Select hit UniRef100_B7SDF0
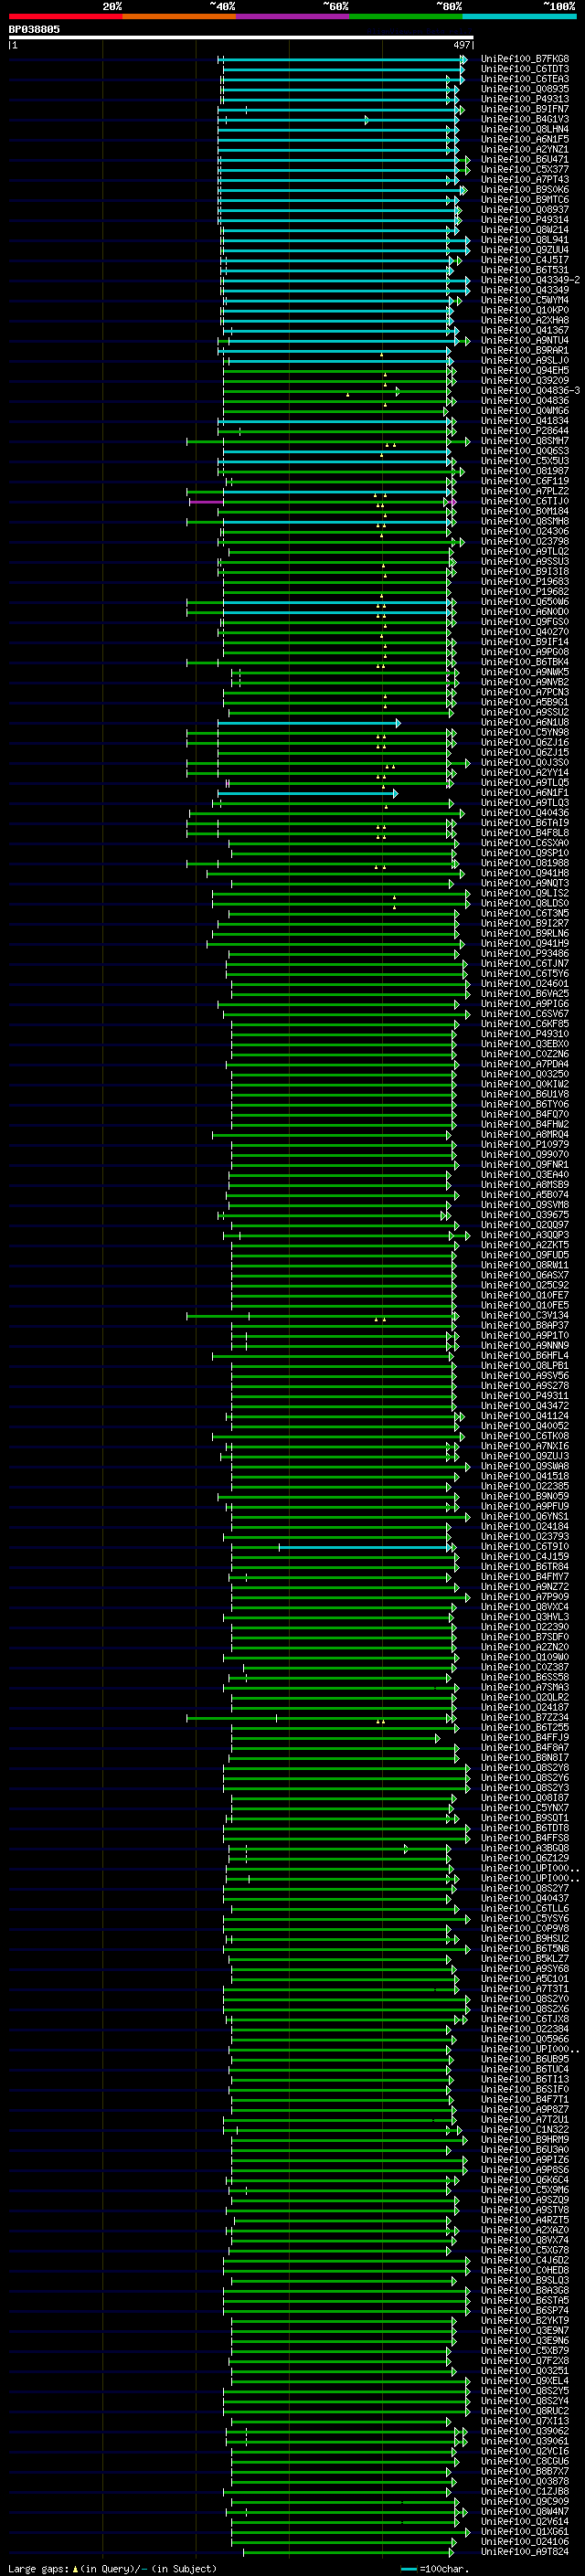This screenshot has height=2576, width=585. tap(525, 1637)
